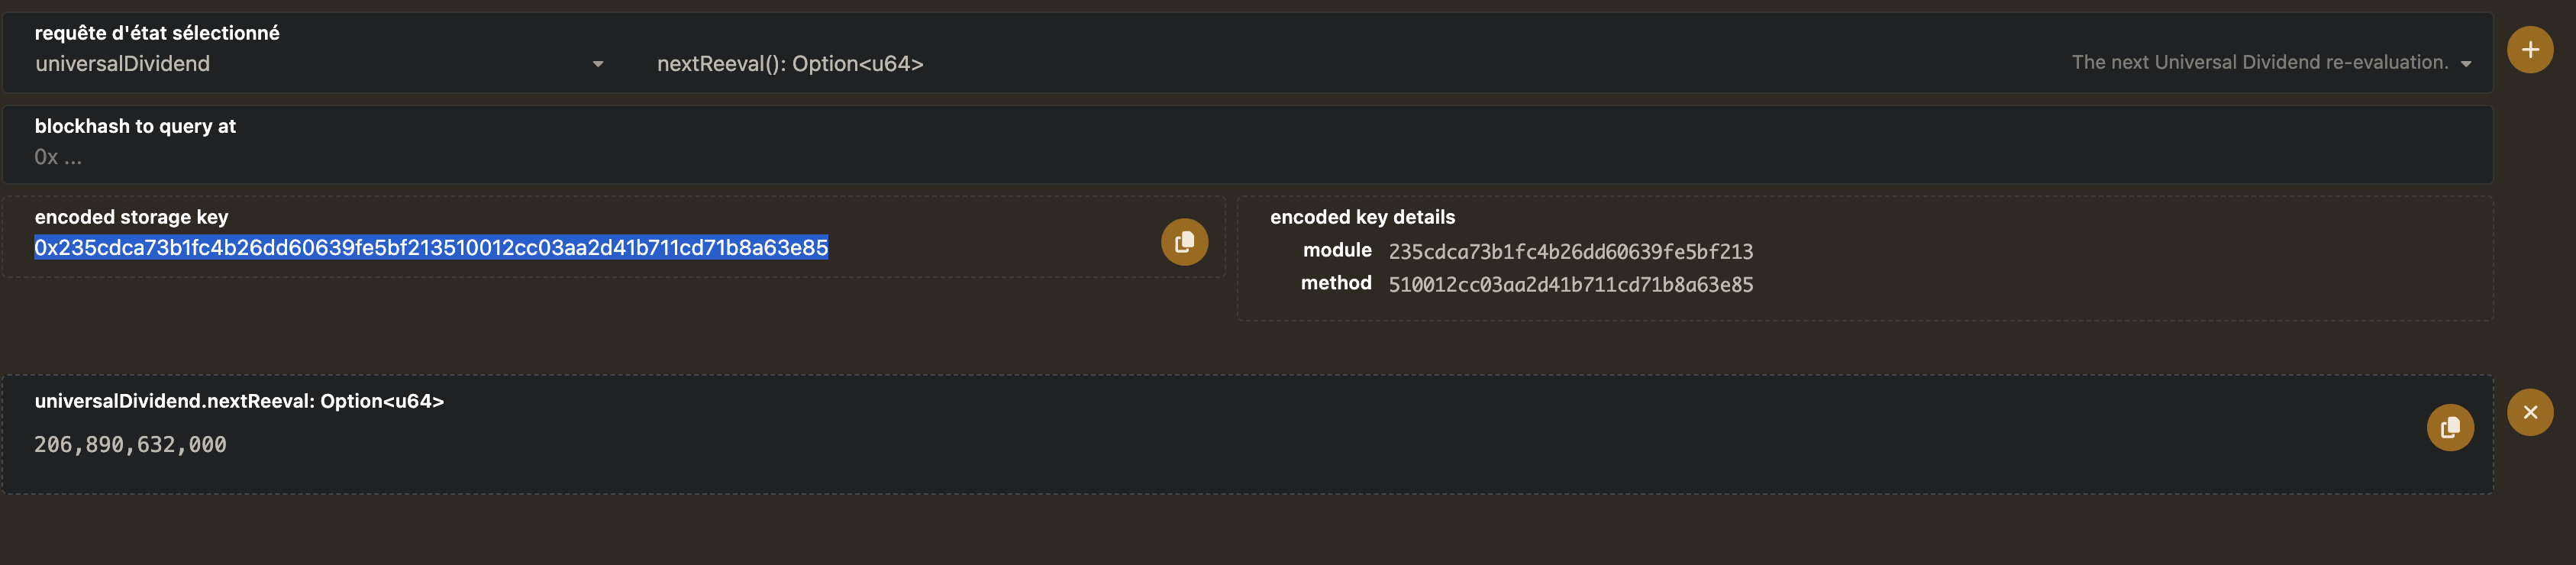Click the result value 206,890,632,000
The width and height of the screenshot is (2576, 565).
(130, 445)
